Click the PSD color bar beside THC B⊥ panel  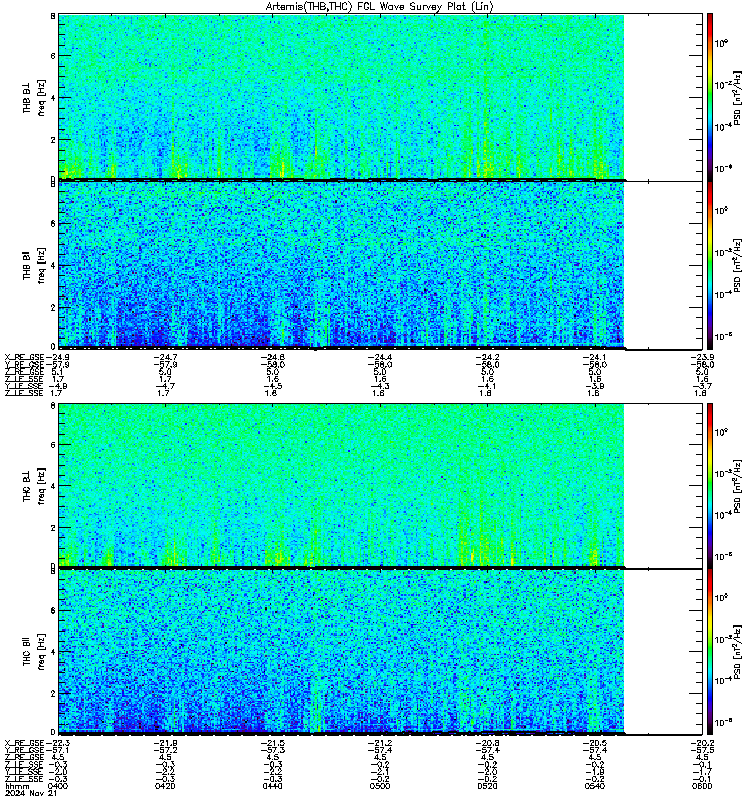(x=710, y=485)
